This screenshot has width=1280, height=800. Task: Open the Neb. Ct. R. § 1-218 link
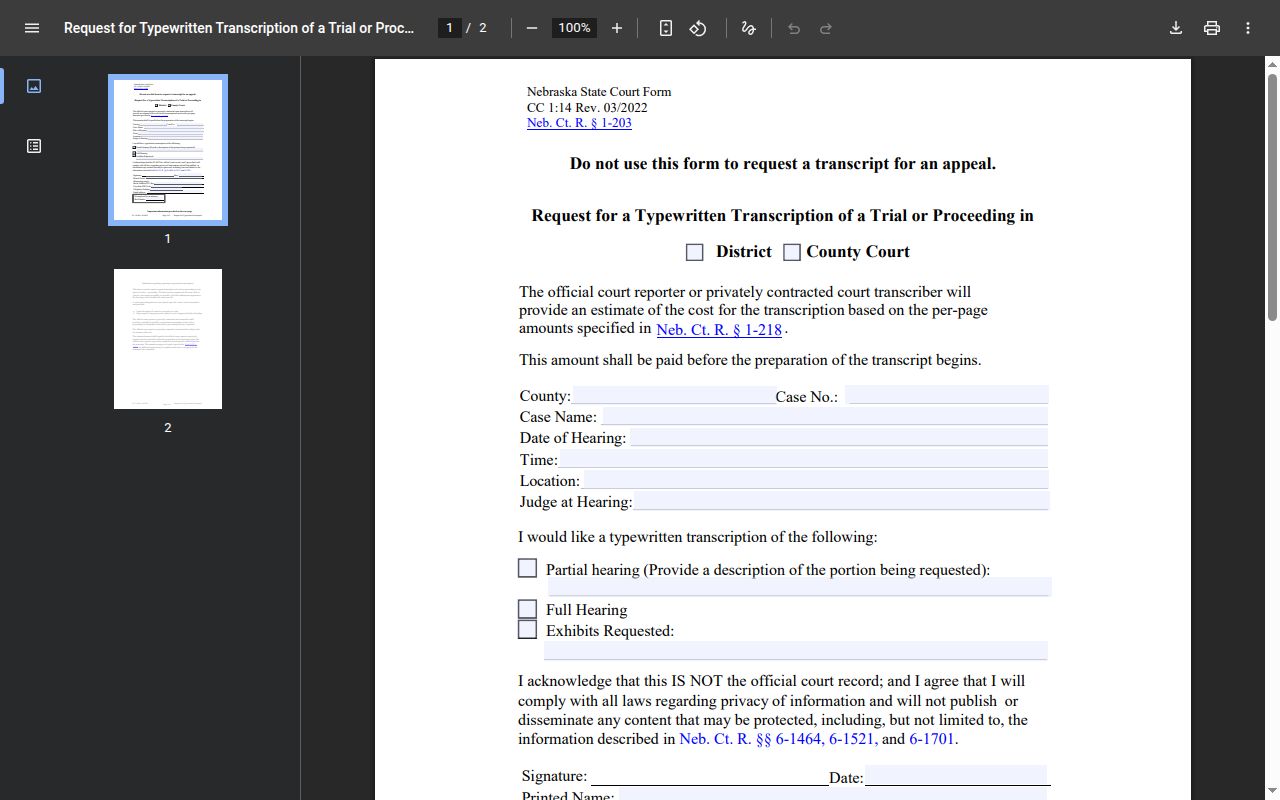(719, 329)
